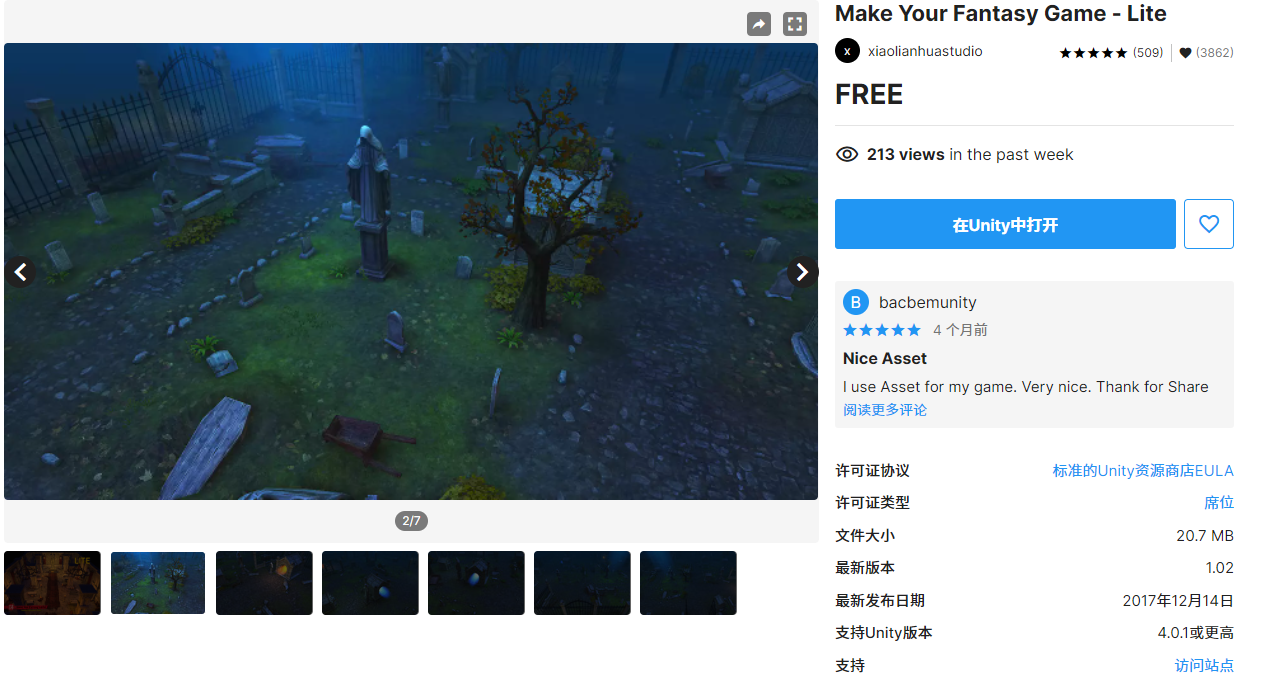Image resolution: width=1277 pixels, height=687 pixels.
Task: Click the five-star rating with 509 reviews
Action: point(1111,53)
